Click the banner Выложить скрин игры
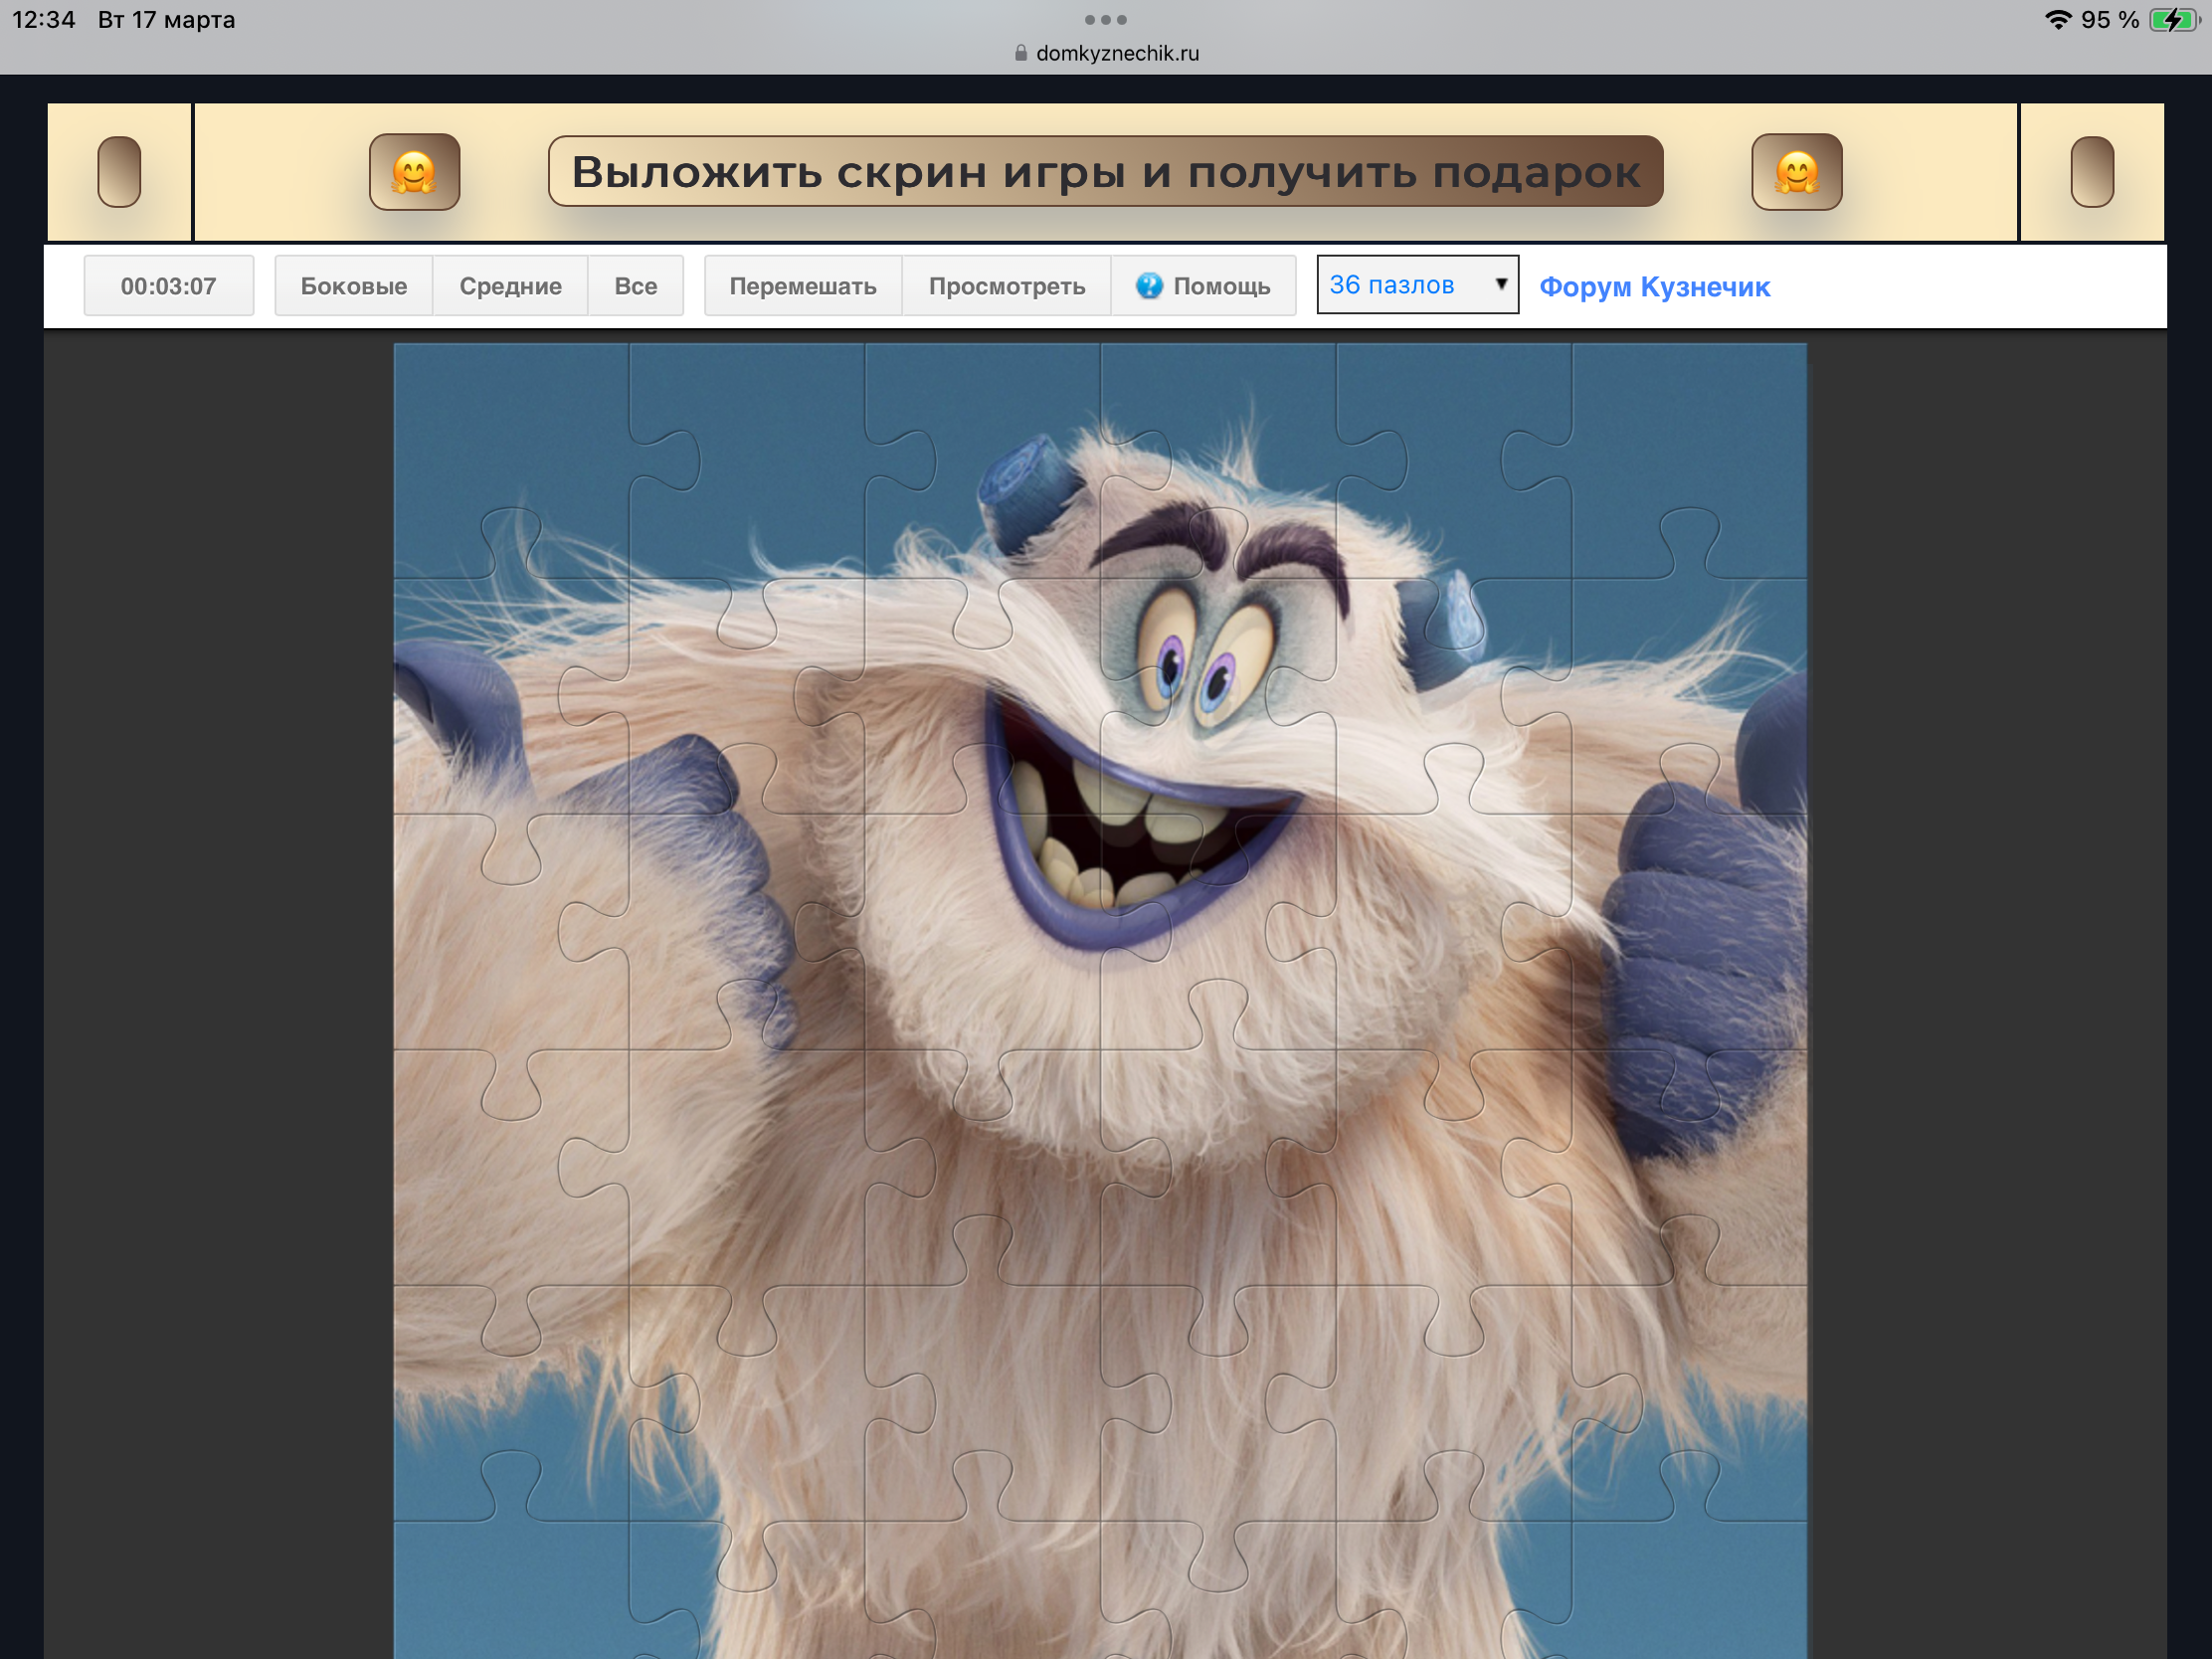 (x=1105, y=172)
